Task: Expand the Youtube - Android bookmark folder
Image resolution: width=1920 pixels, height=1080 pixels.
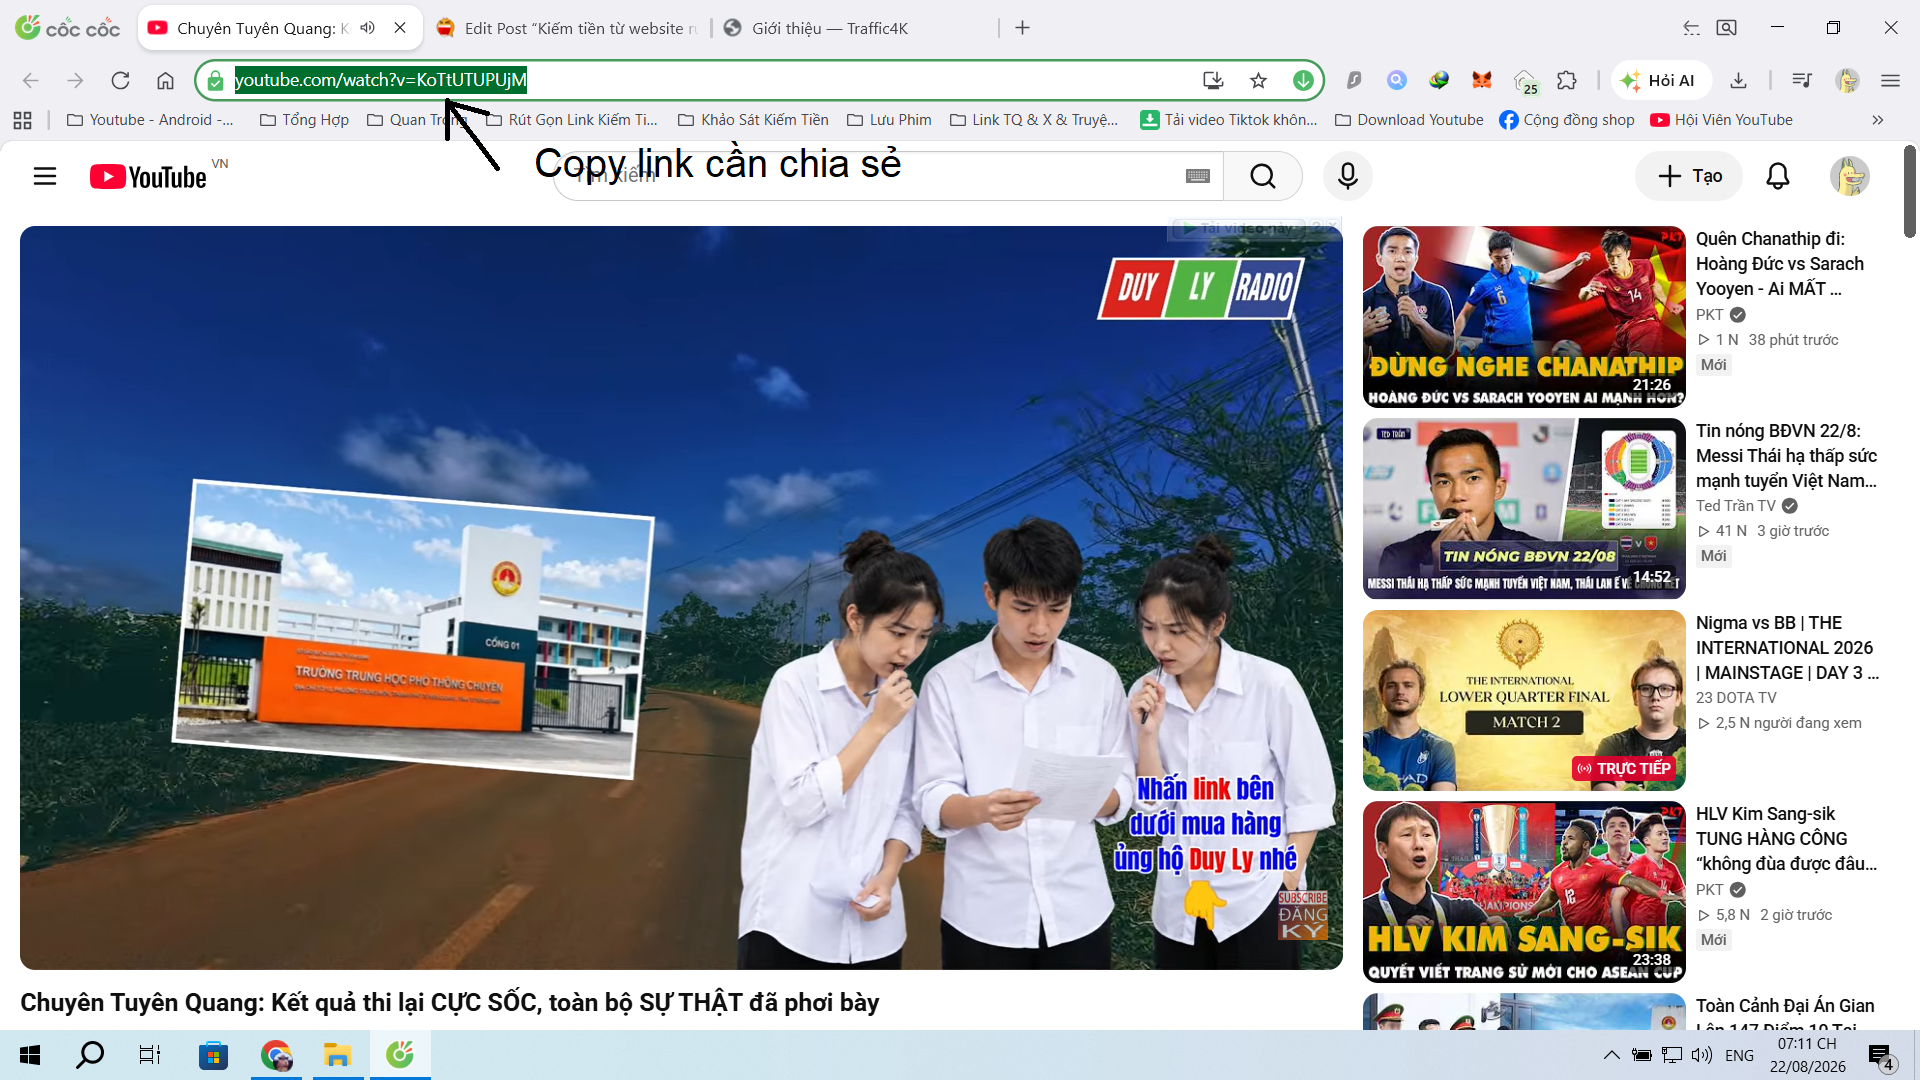Action: pos(150,120)
